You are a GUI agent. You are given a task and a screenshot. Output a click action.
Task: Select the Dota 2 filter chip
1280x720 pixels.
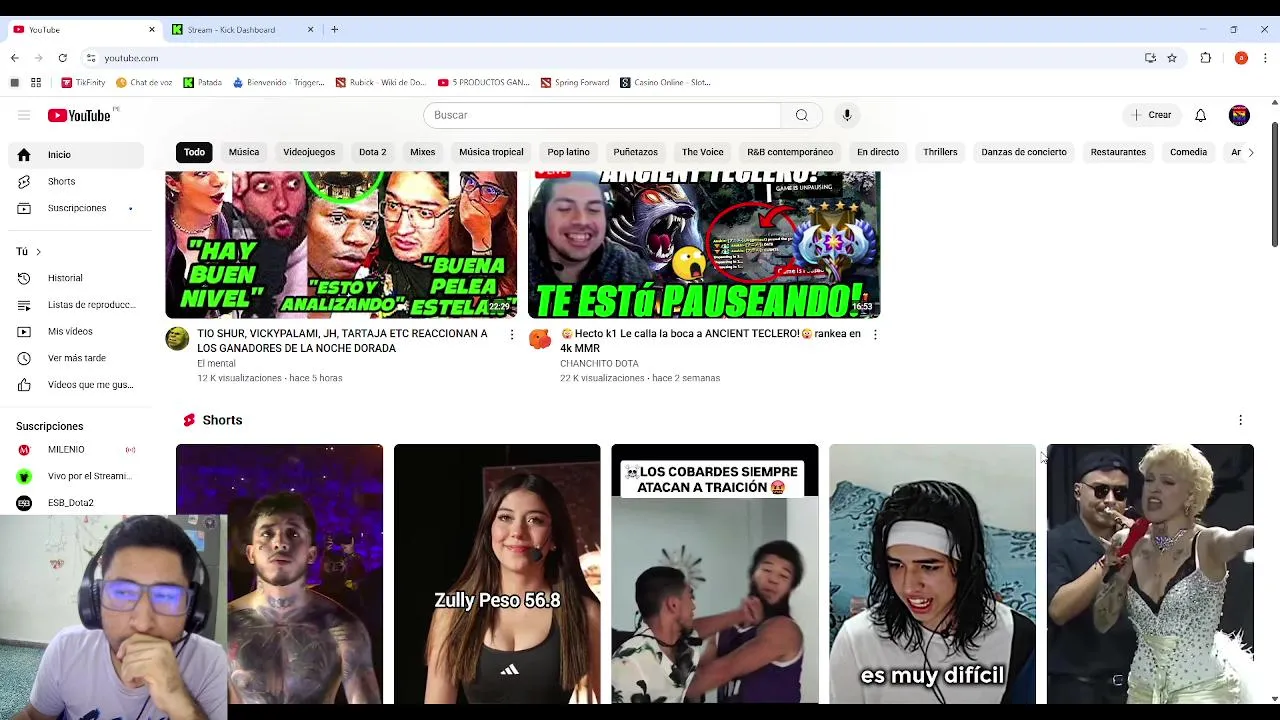[x=372, y=152]
